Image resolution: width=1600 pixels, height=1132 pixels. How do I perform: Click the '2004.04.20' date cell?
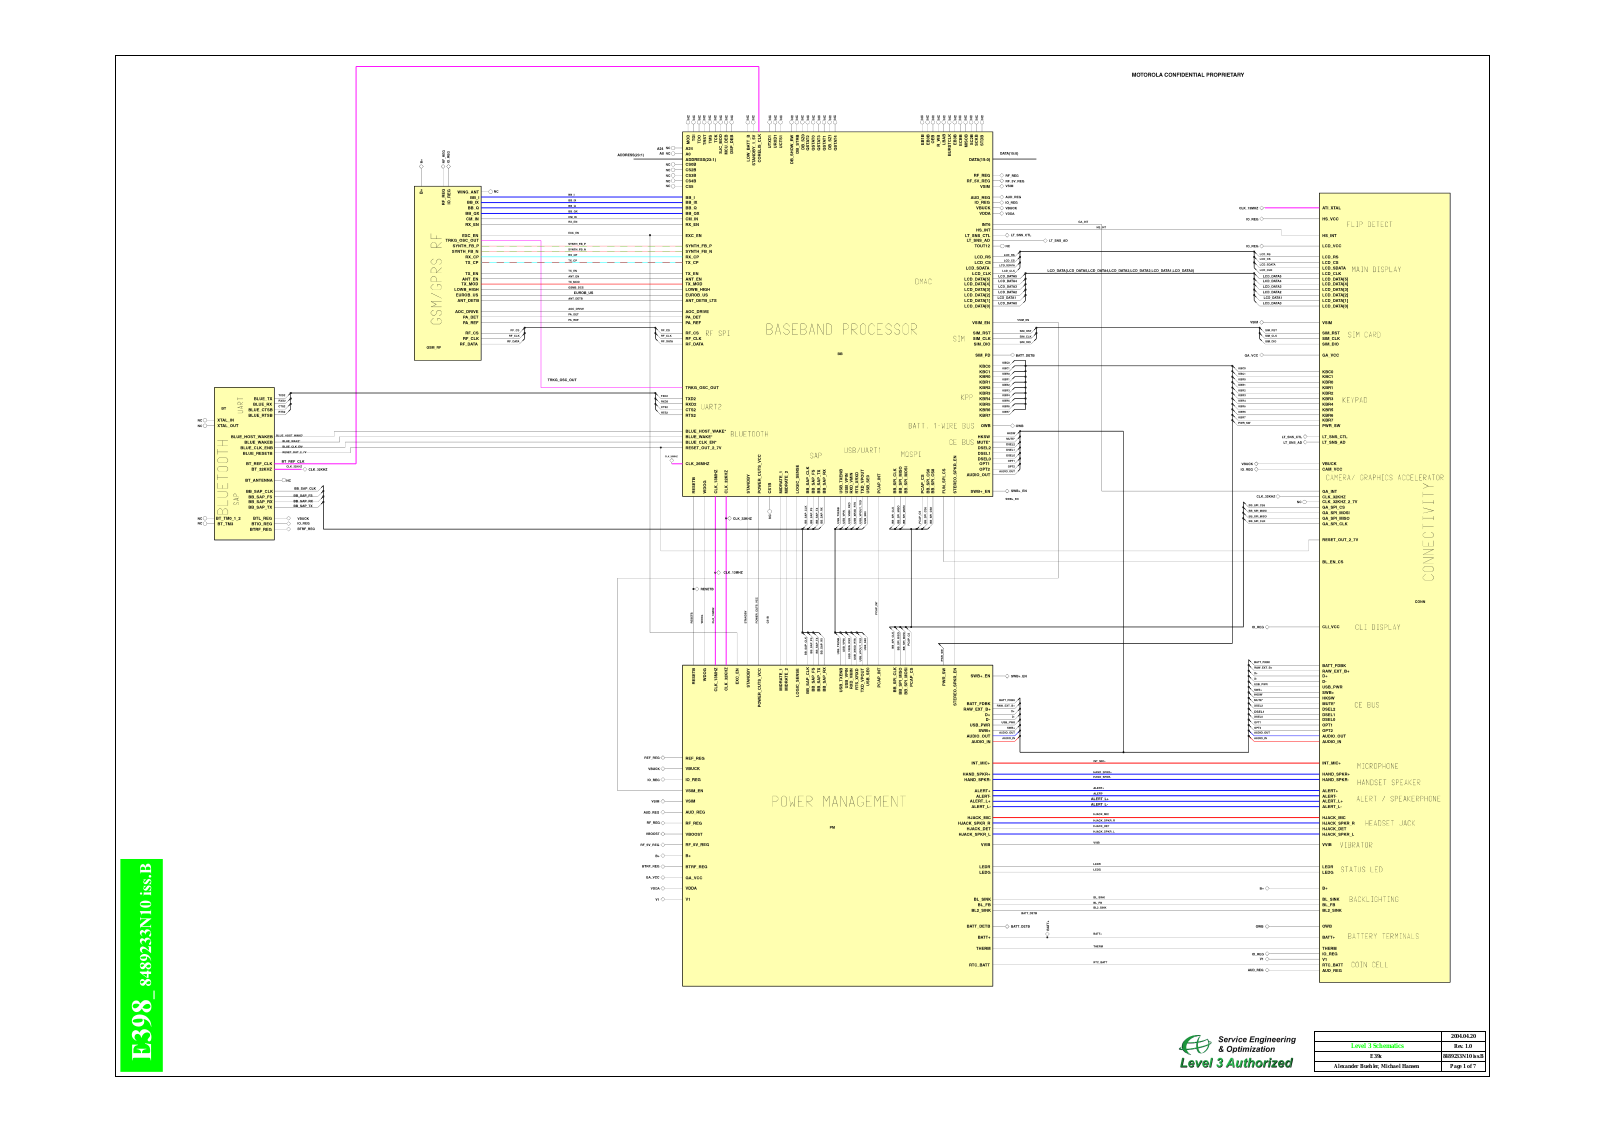coord(1462,1036)
